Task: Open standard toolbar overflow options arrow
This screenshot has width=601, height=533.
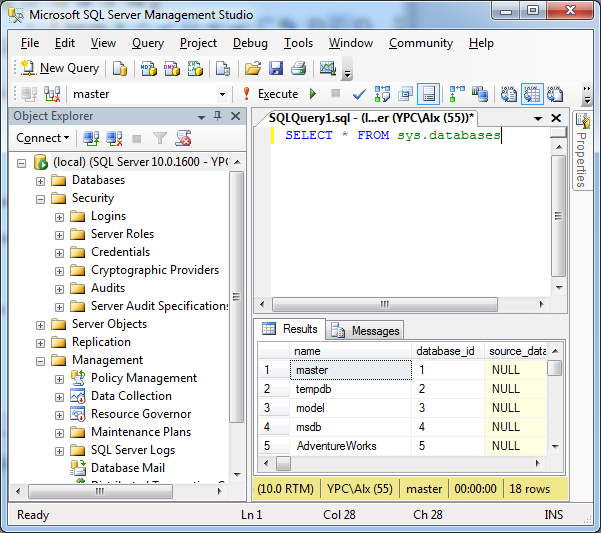Action: [x=347, y=74]
